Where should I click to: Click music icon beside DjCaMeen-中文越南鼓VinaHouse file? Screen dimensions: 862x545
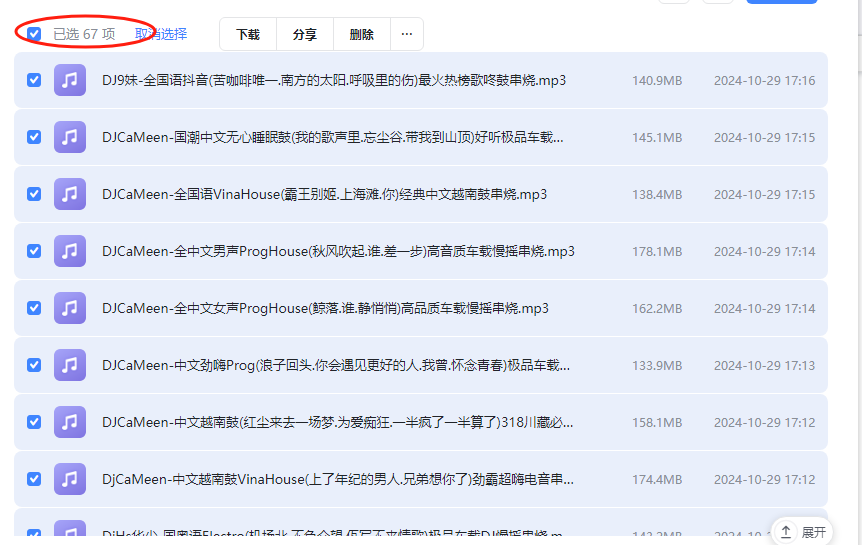tap(69, 479)
